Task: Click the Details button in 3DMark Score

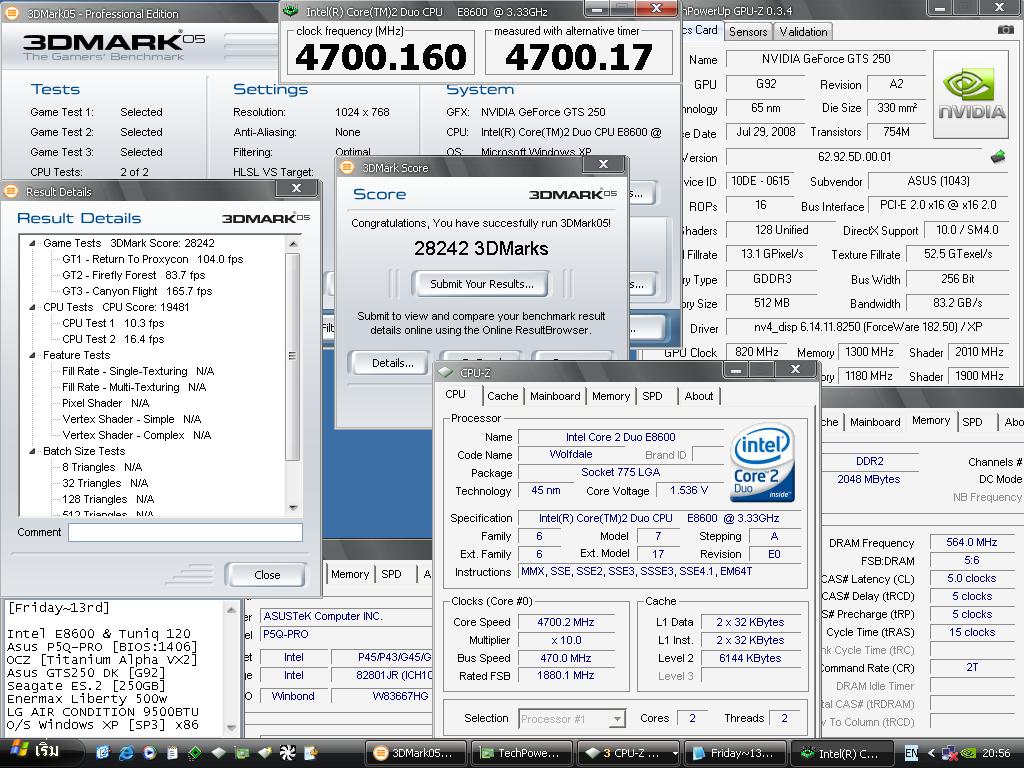Action: click(x=392, y=363)
